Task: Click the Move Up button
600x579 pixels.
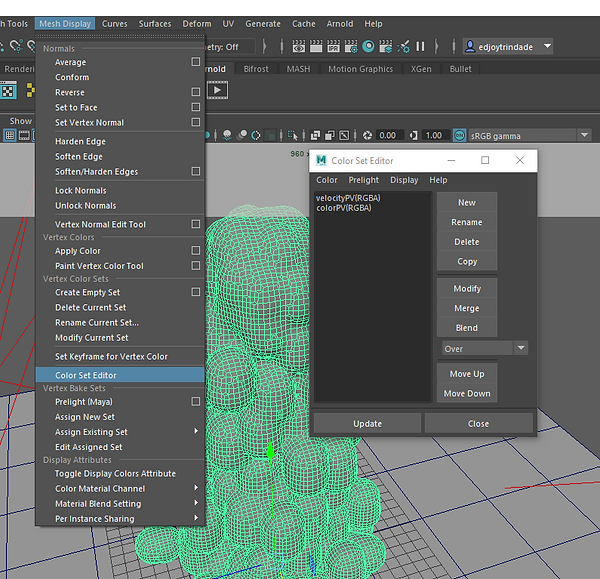Action: coord(467,374)
